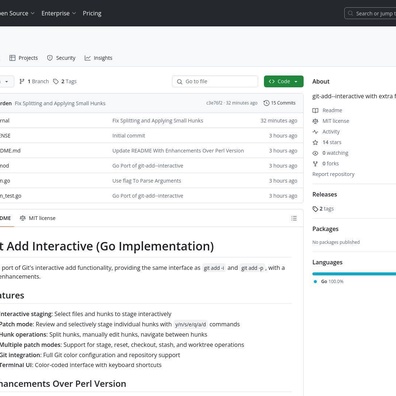396x396 pixels.
Task: Open Use flag To Parse Arguments commit
Action: (147, 181)
